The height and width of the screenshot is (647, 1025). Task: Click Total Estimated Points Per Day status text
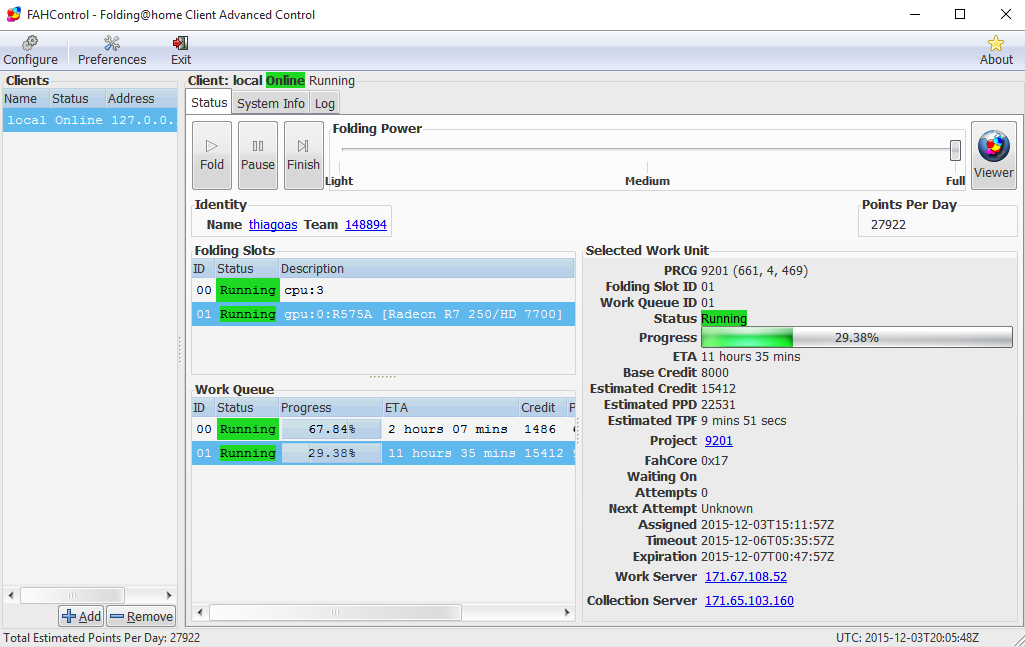pyautogui.click(x=102, y=638)
